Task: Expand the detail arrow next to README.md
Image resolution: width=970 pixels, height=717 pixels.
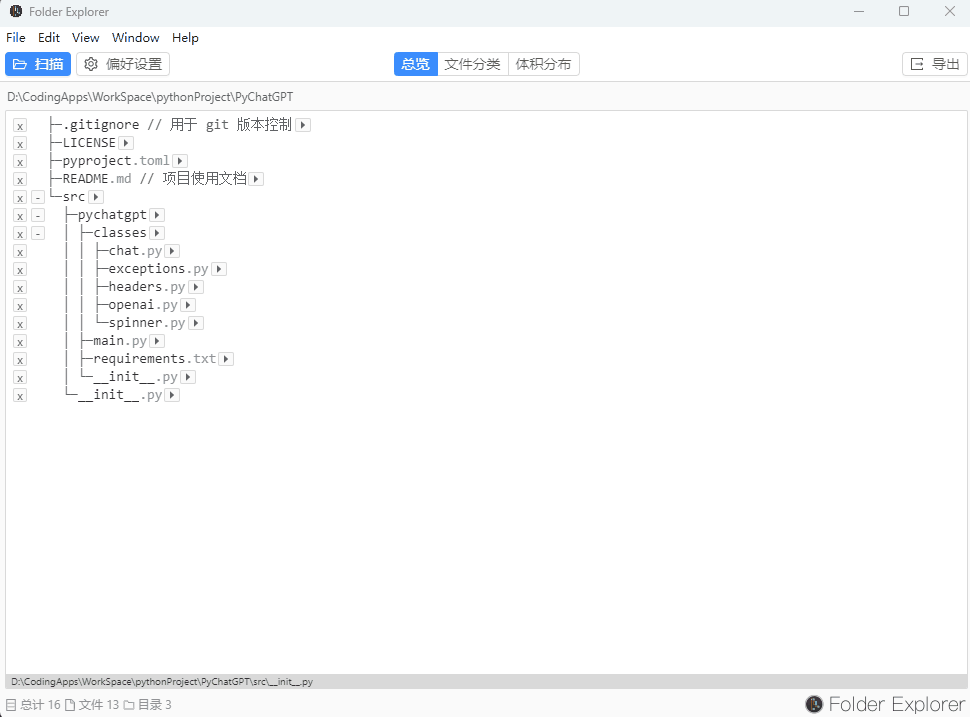Action: pyautogui.click(x=256, y=178)
